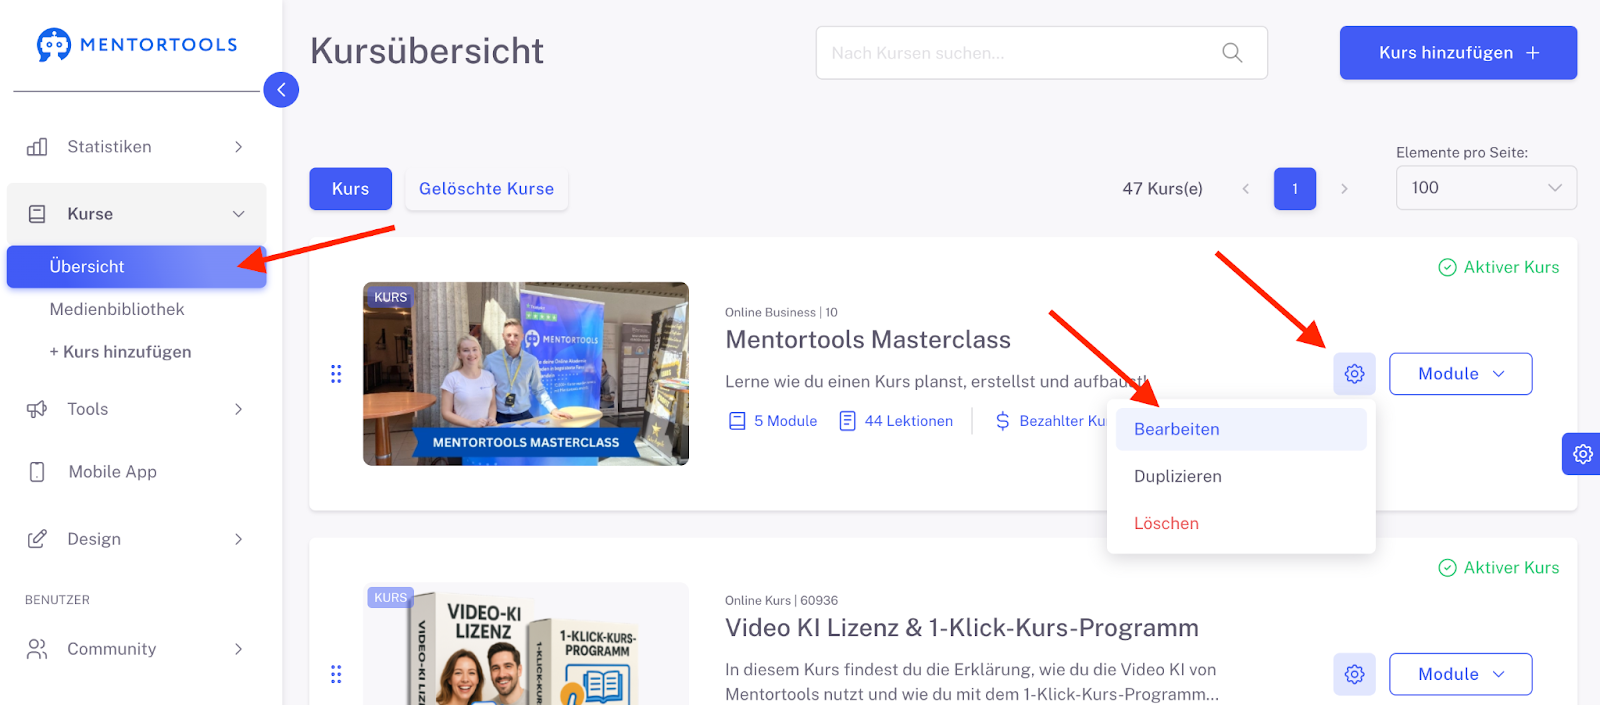The width and height of the screenshot is (1600, 705).
Task: Click page number 1 button
Action: click(1295, 189)
